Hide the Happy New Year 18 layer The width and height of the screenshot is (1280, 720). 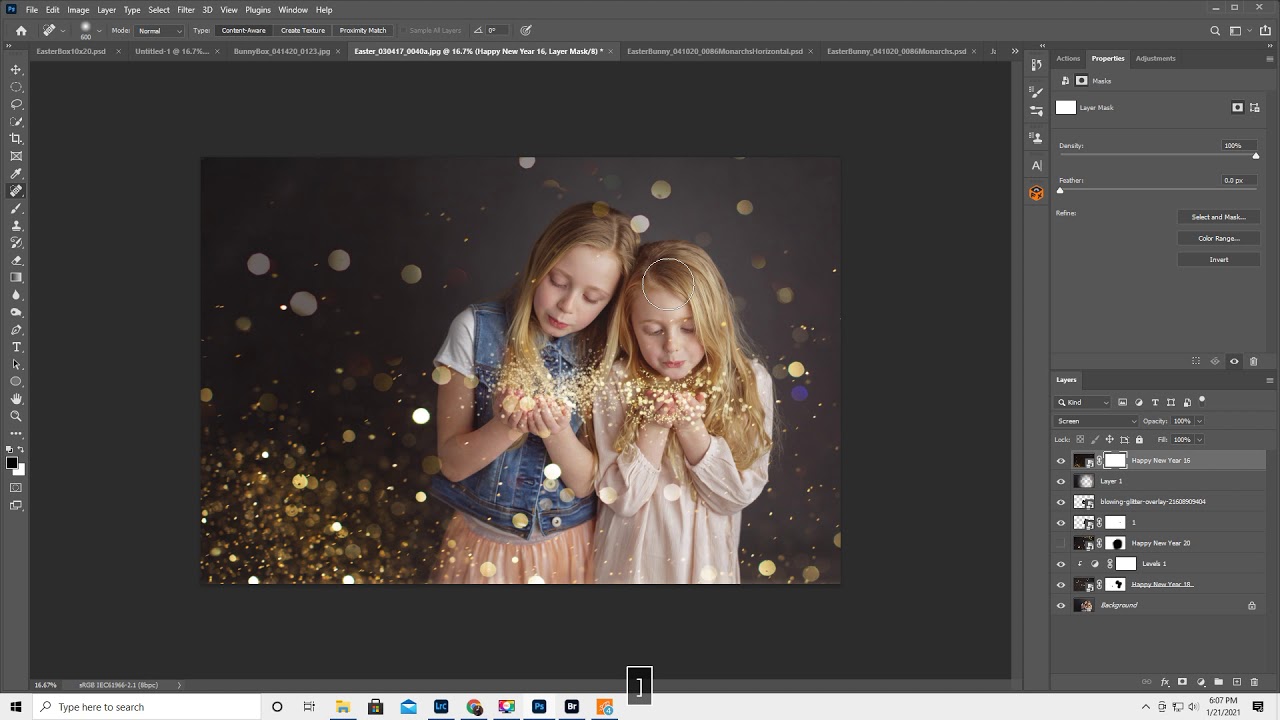[x=1061, y=584]
